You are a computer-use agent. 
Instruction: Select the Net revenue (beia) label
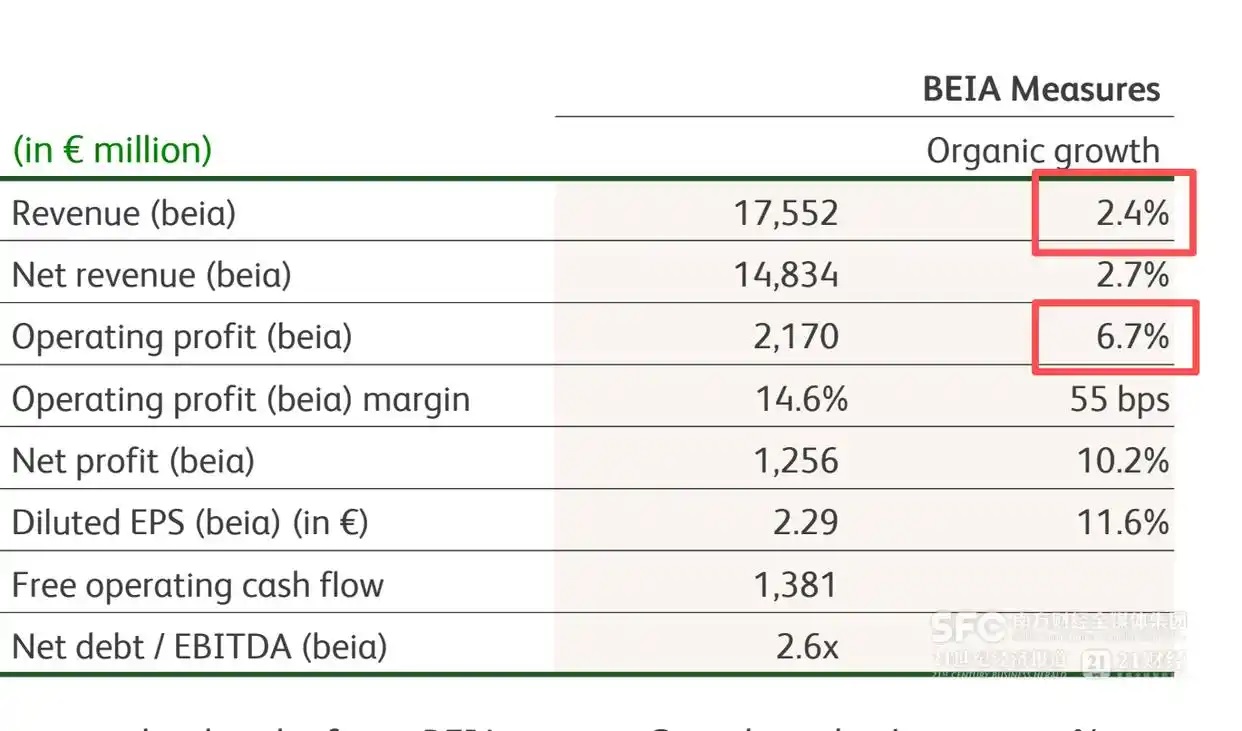151,275
